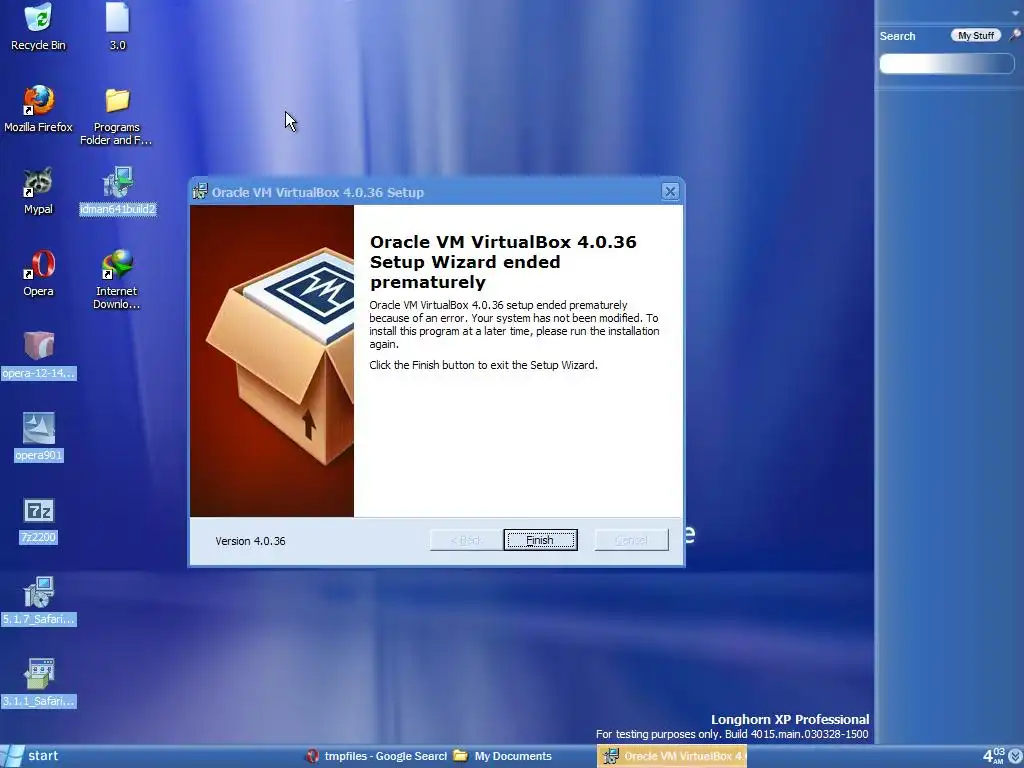1024x768 pixels.
Task: Click the Finish button in setup wizard
Action: pyautogui.click(x=540, y=540)
